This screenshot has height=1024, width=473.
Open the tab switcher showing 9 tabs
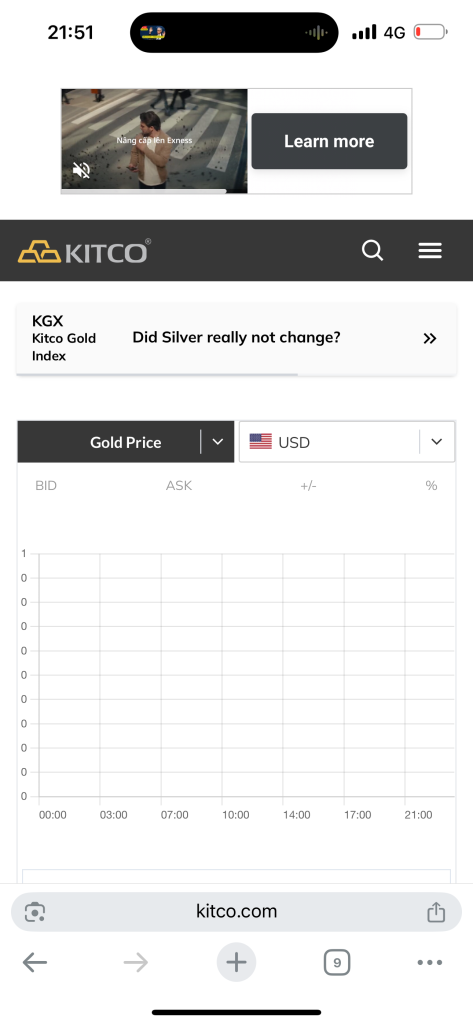pyautogui.click(x=337, y=962)
